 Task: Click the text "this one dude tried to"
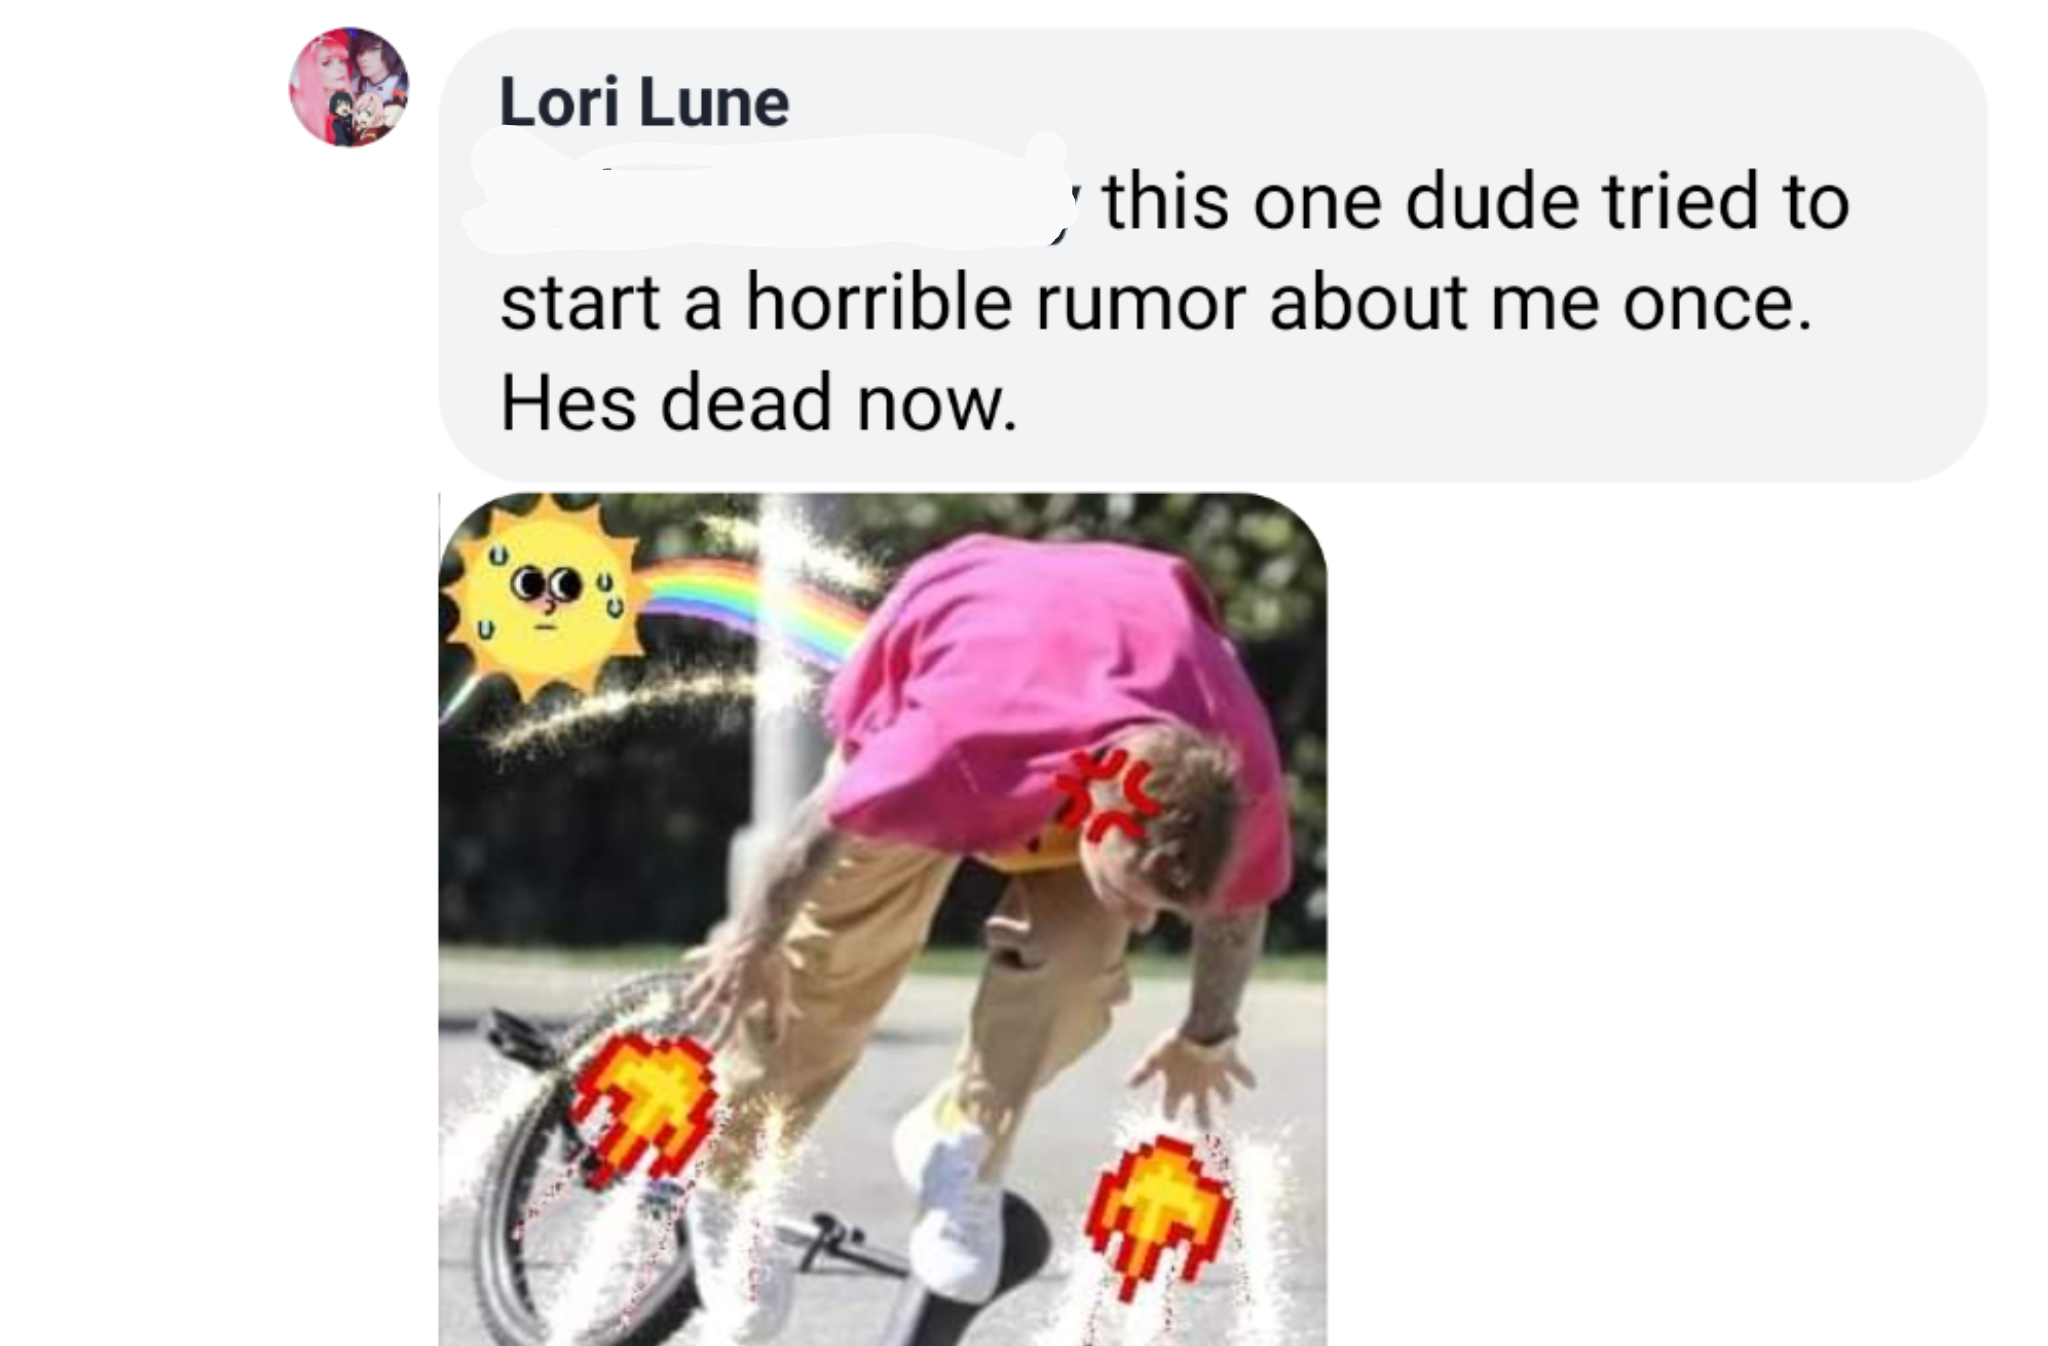click(1476, 202)
